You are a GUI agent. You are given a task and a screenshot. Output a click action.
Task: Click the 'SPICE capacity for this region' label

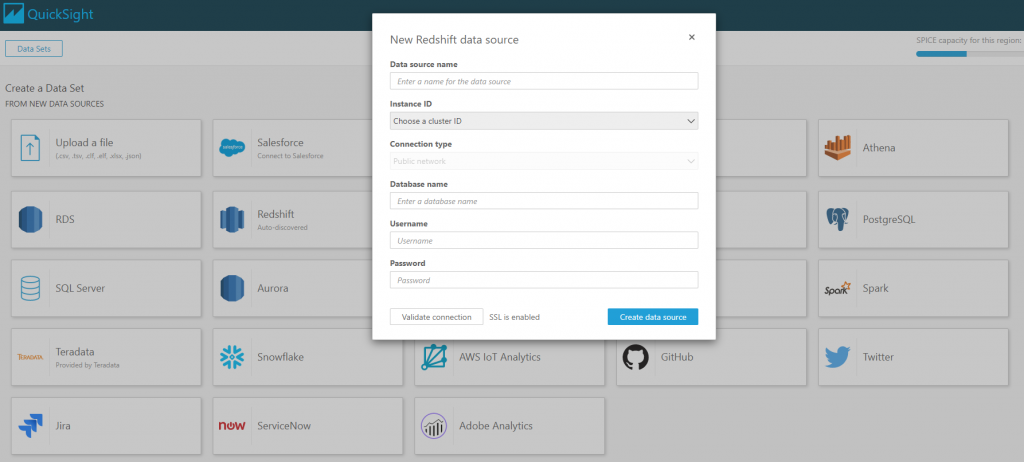tap(970, 41)
